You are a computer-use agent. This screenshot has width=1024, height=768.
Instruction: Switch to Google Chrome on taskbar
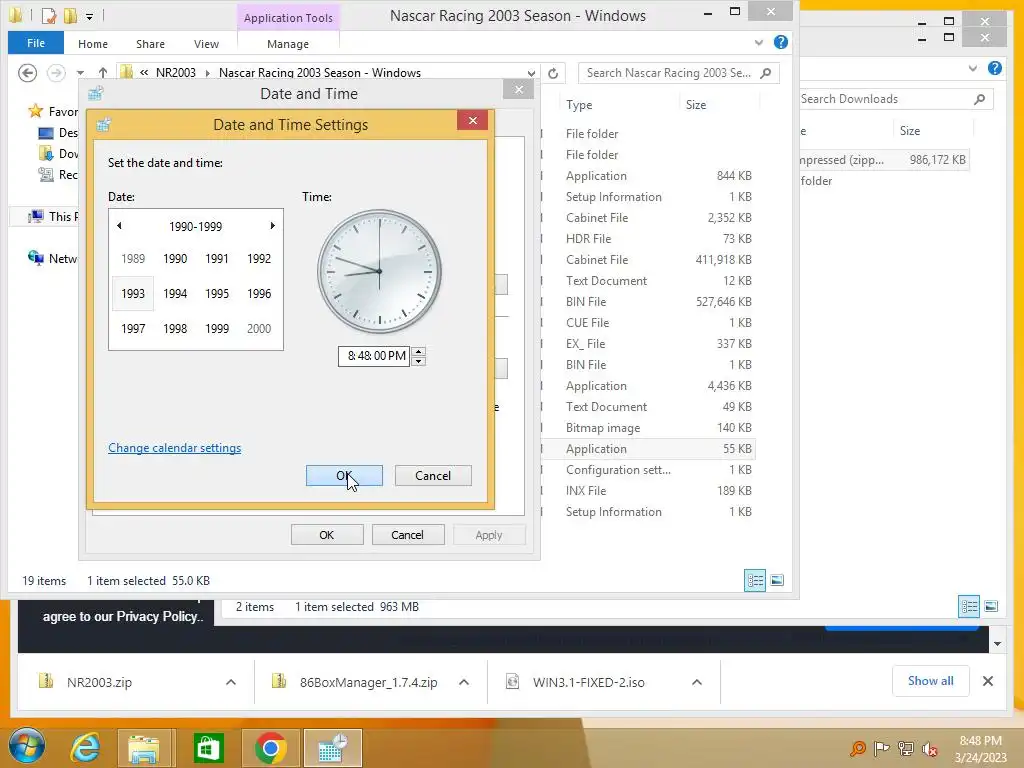[271, 748]
